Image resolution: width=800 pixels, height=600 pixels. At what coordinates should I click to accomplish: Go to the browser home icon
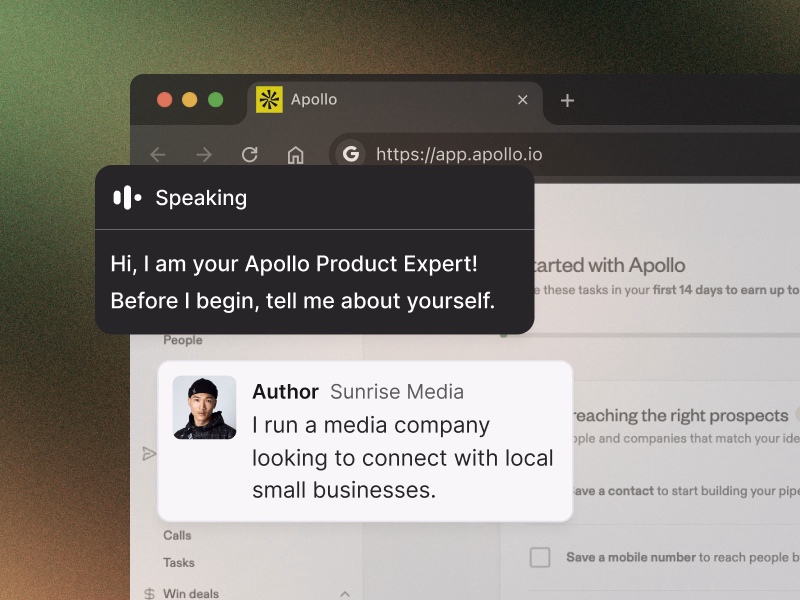point(295,154)
